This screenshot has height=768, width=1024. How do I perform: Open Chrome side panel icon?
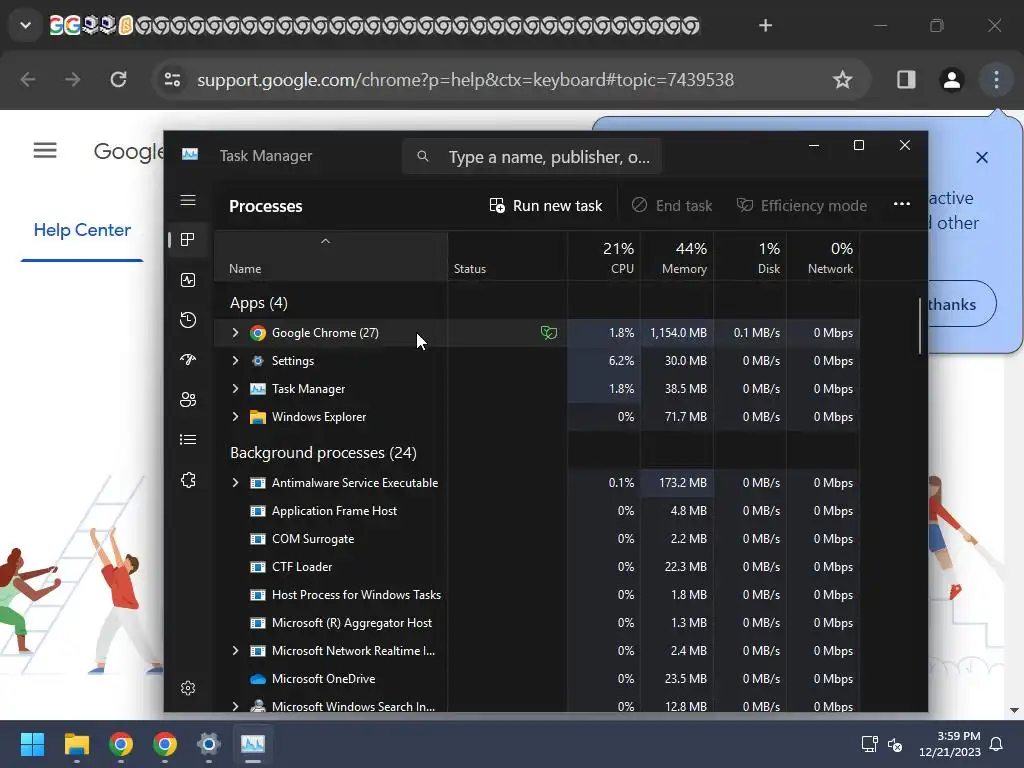[x=906, y=80]
